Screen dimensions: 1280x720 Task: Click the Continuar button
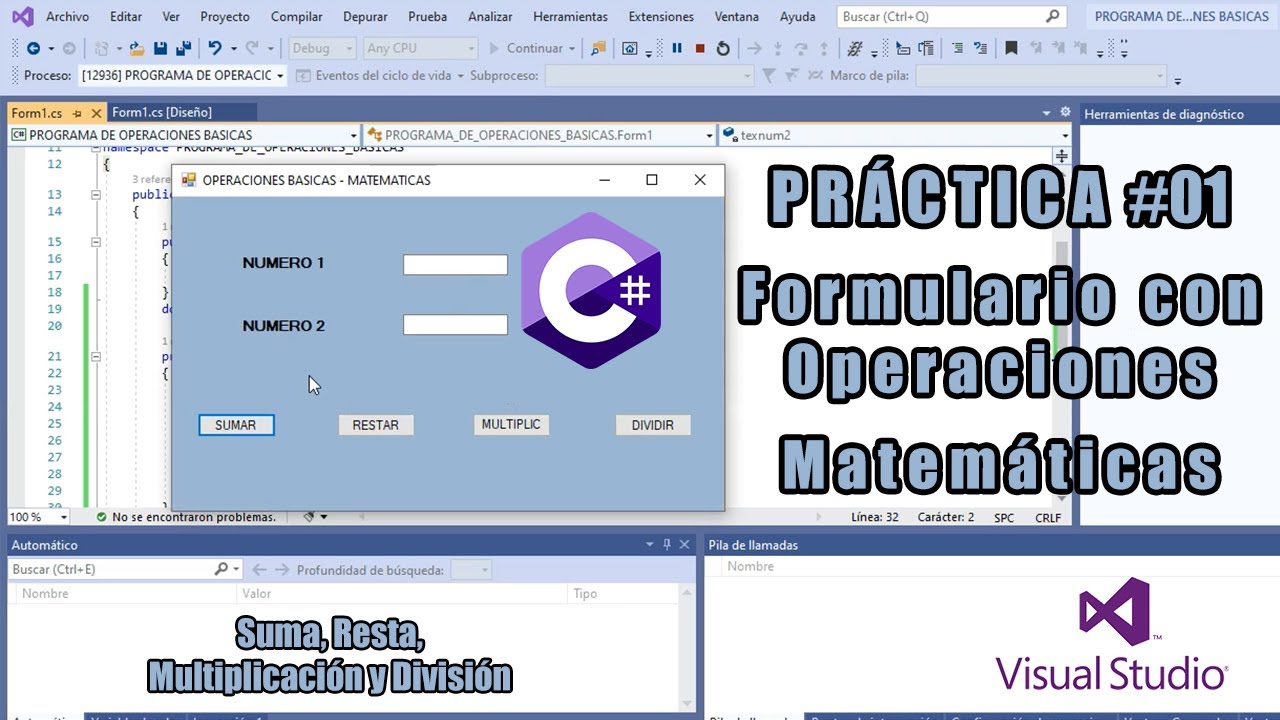(x=533, y=48)
